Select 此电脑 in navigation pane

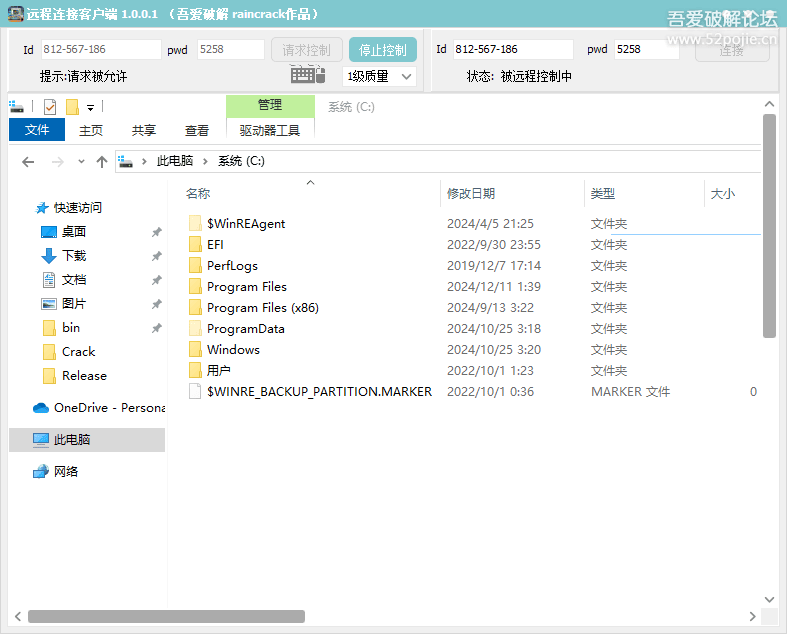point(87,440)
